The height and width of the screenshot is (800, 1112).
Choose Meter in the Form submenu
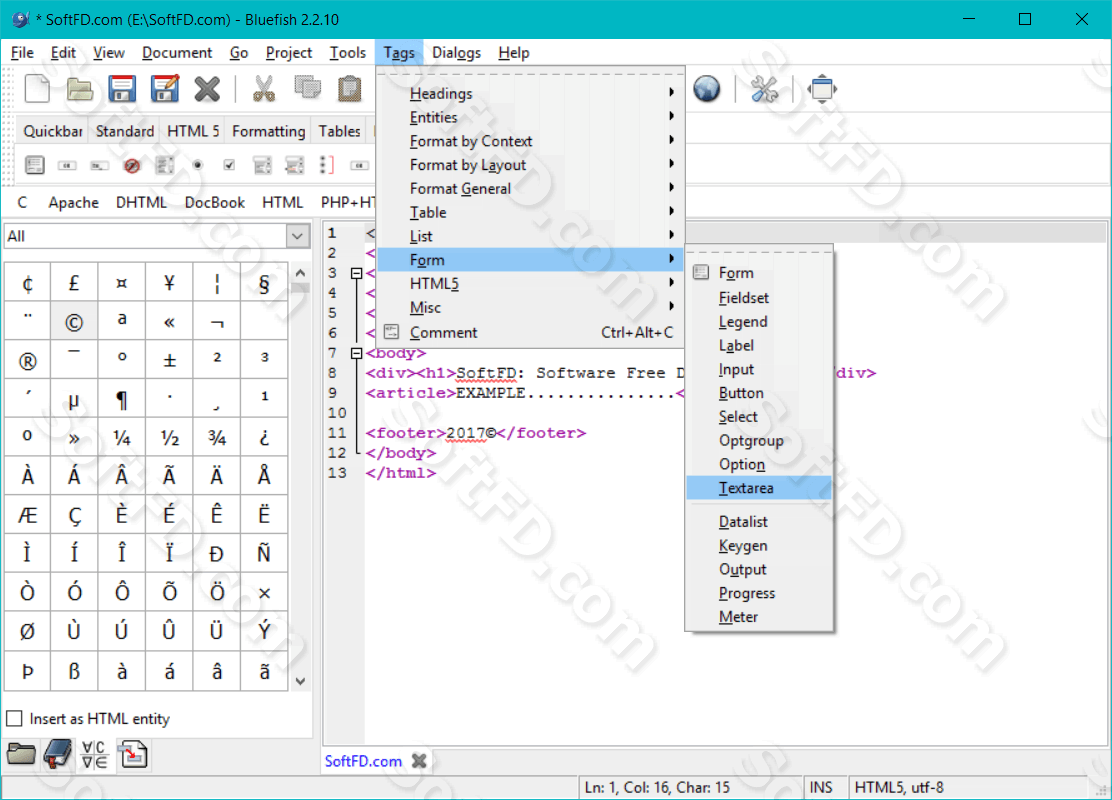[759, 616]
